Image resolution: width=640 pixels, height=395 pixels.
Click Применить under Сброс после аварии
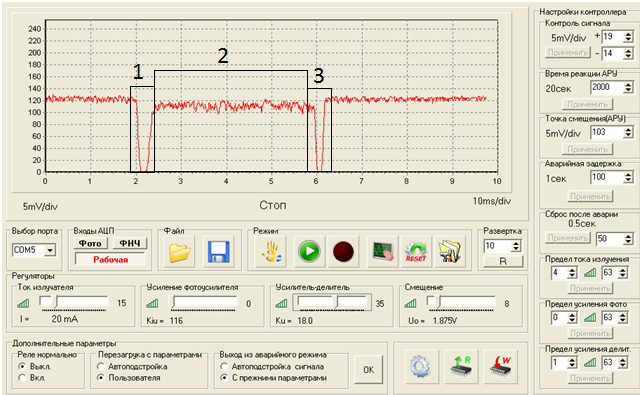[568, 238]
